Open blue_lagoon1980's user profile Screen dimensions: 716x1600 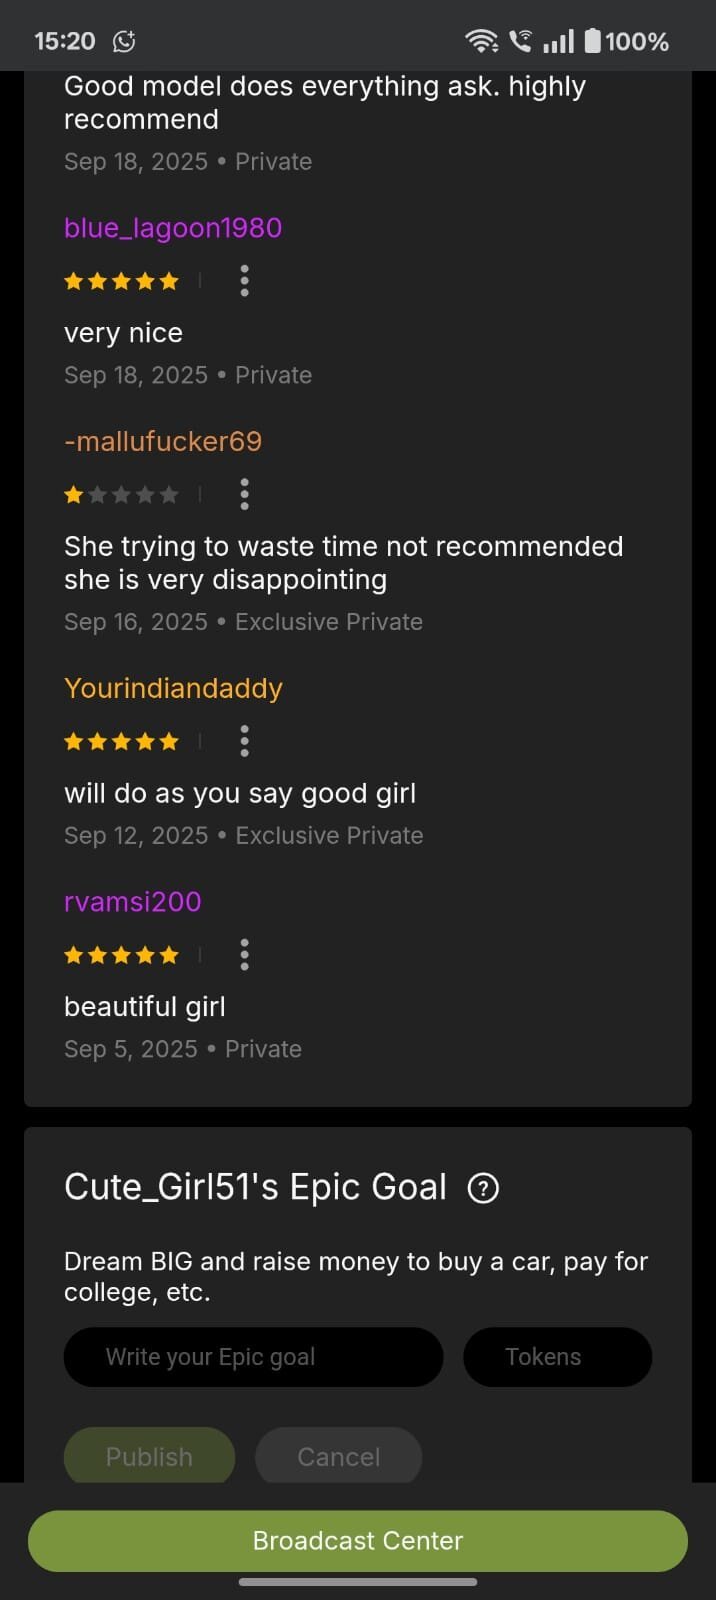pos(173,228)
